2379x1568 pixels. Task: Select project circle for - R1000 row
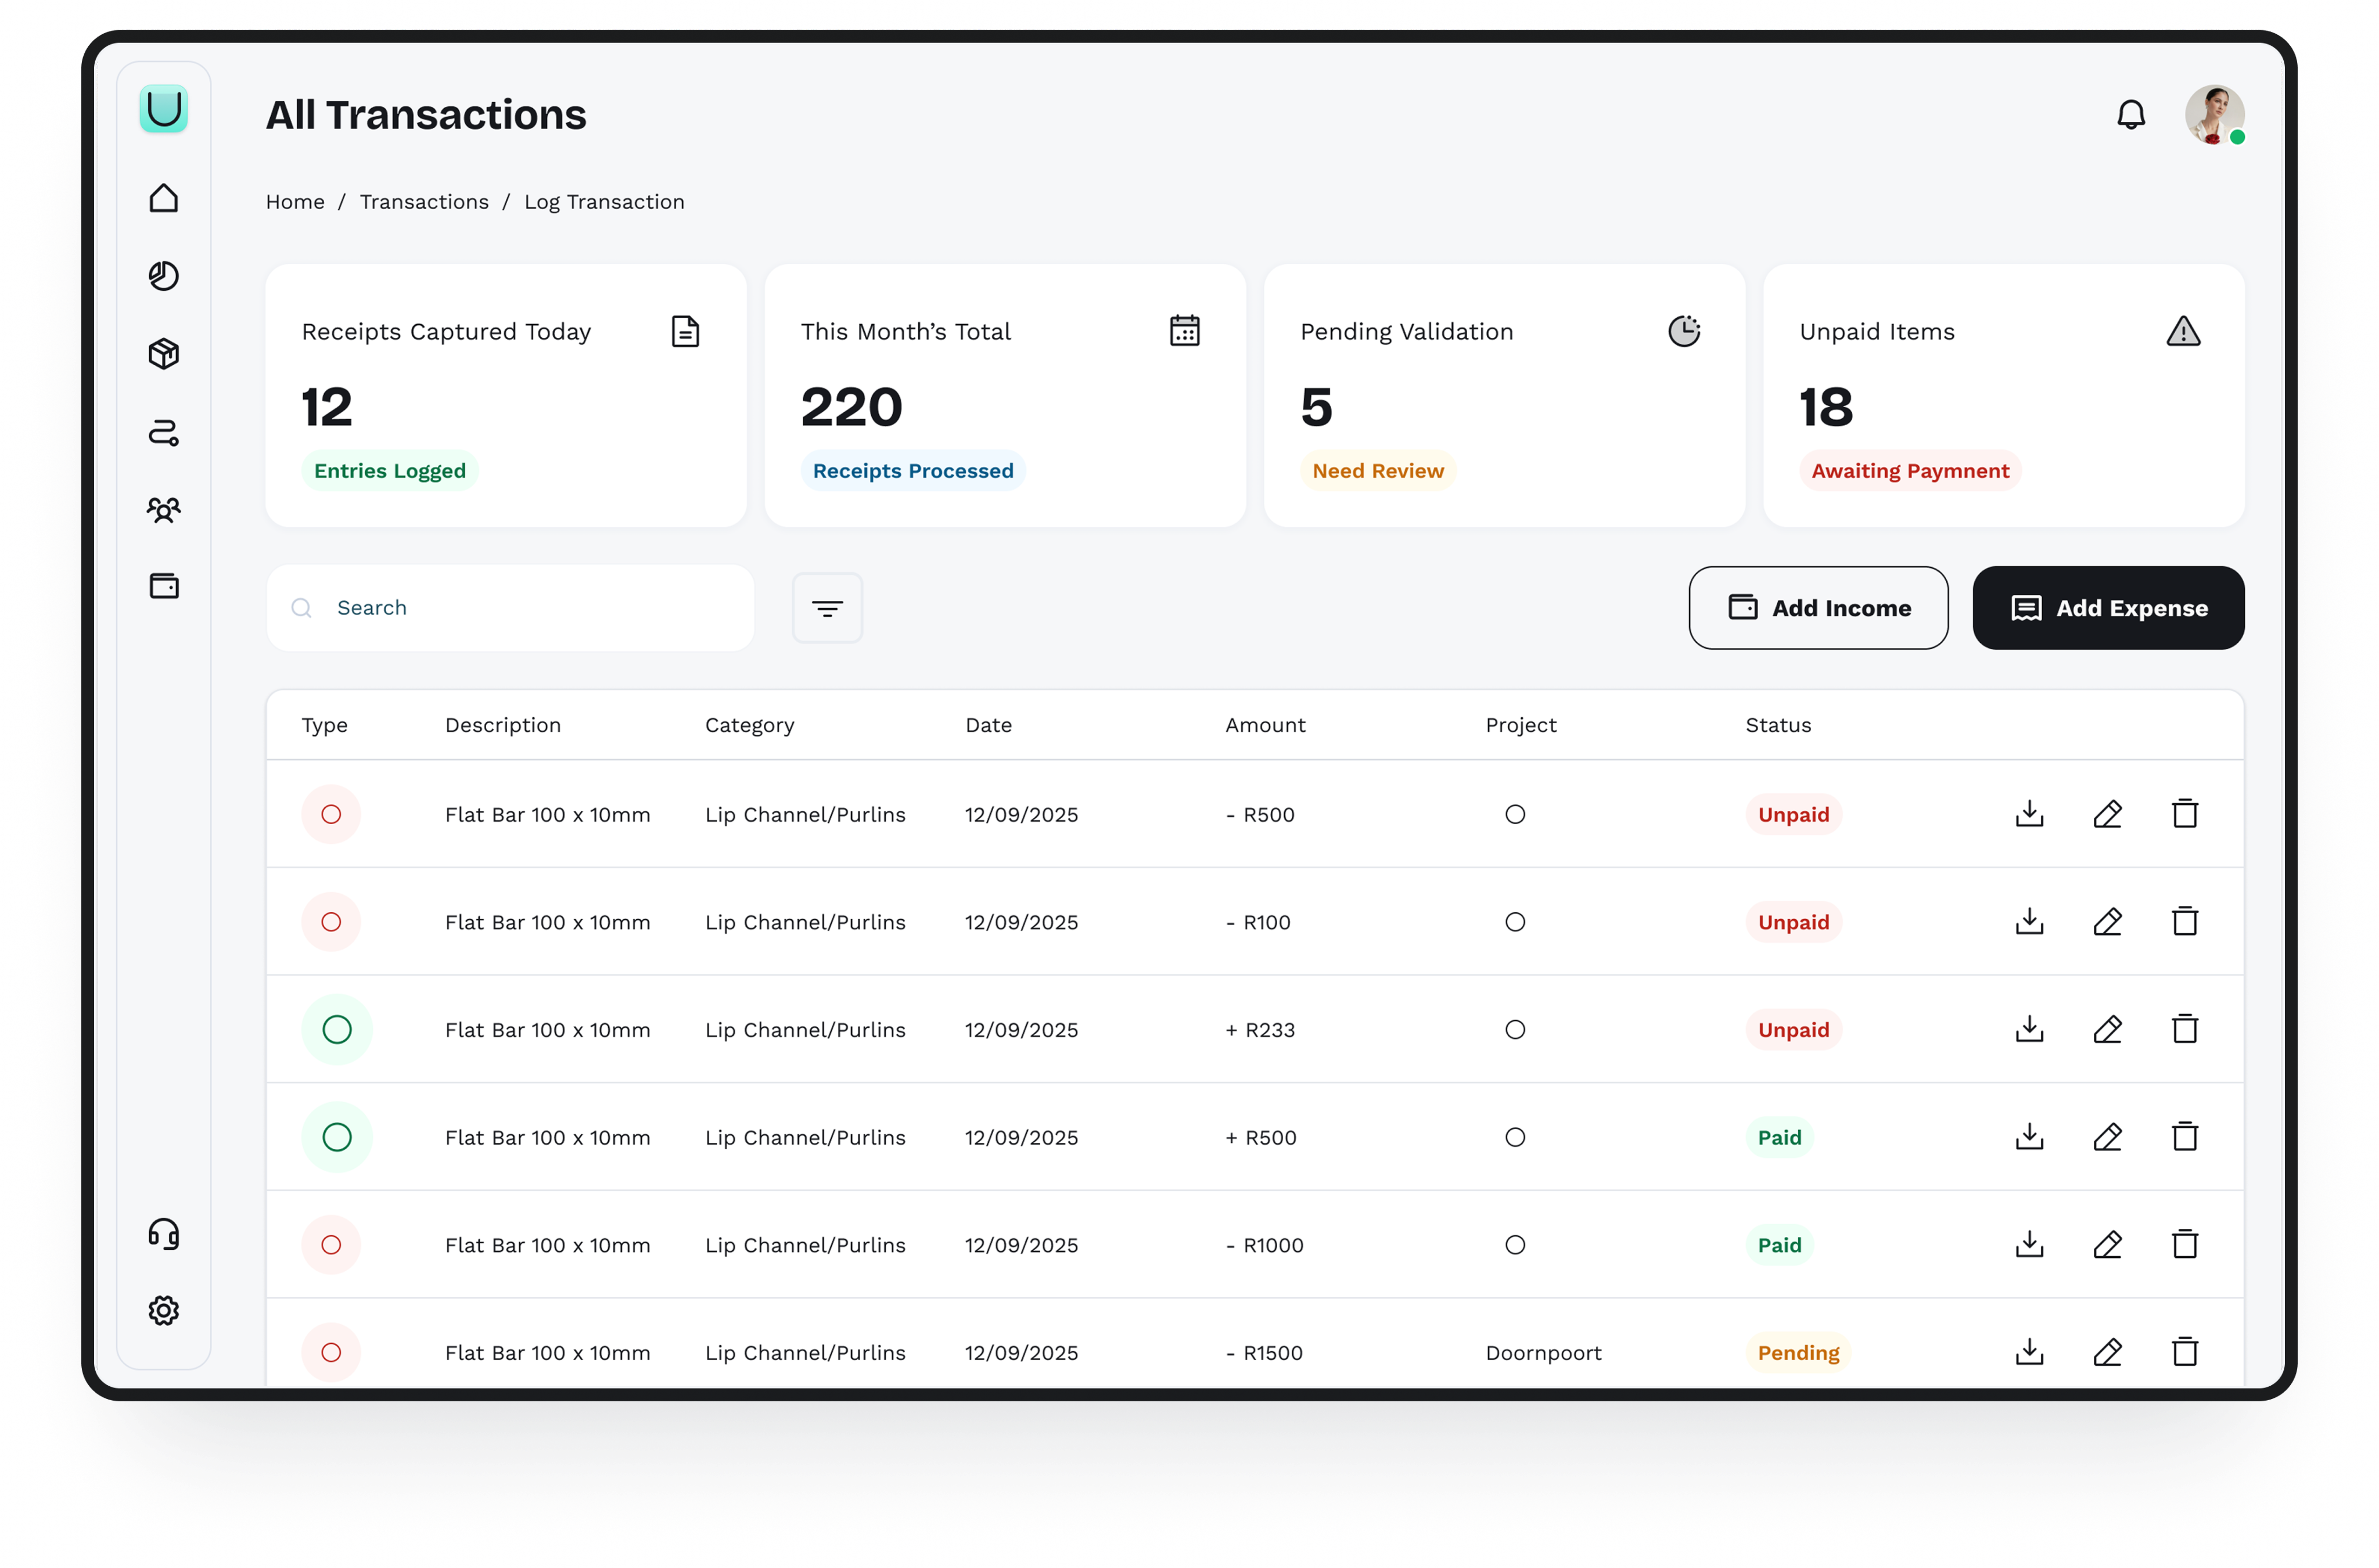pos(1515,1245)
